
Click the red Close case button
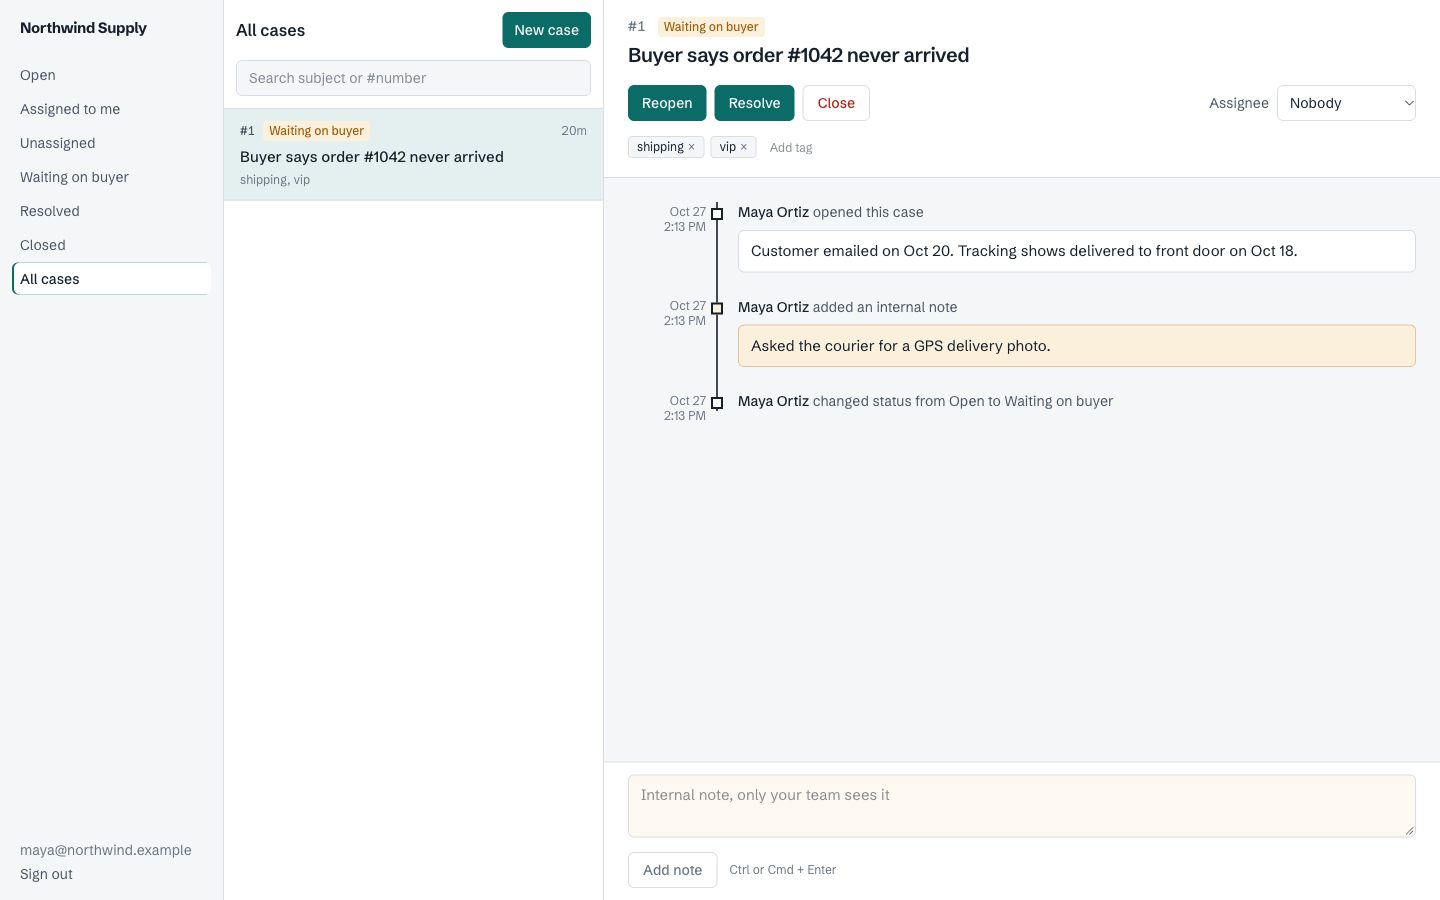(x=836, y=103)
